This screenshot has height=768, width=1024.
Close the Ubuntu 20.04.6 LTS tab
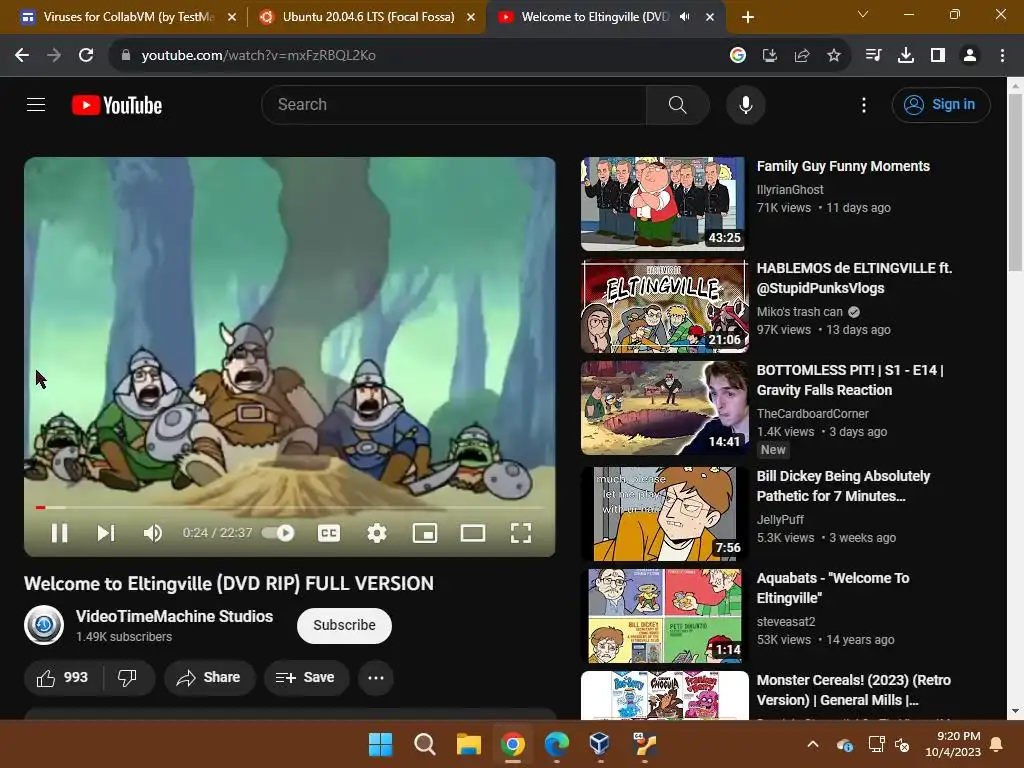[471, 17]
